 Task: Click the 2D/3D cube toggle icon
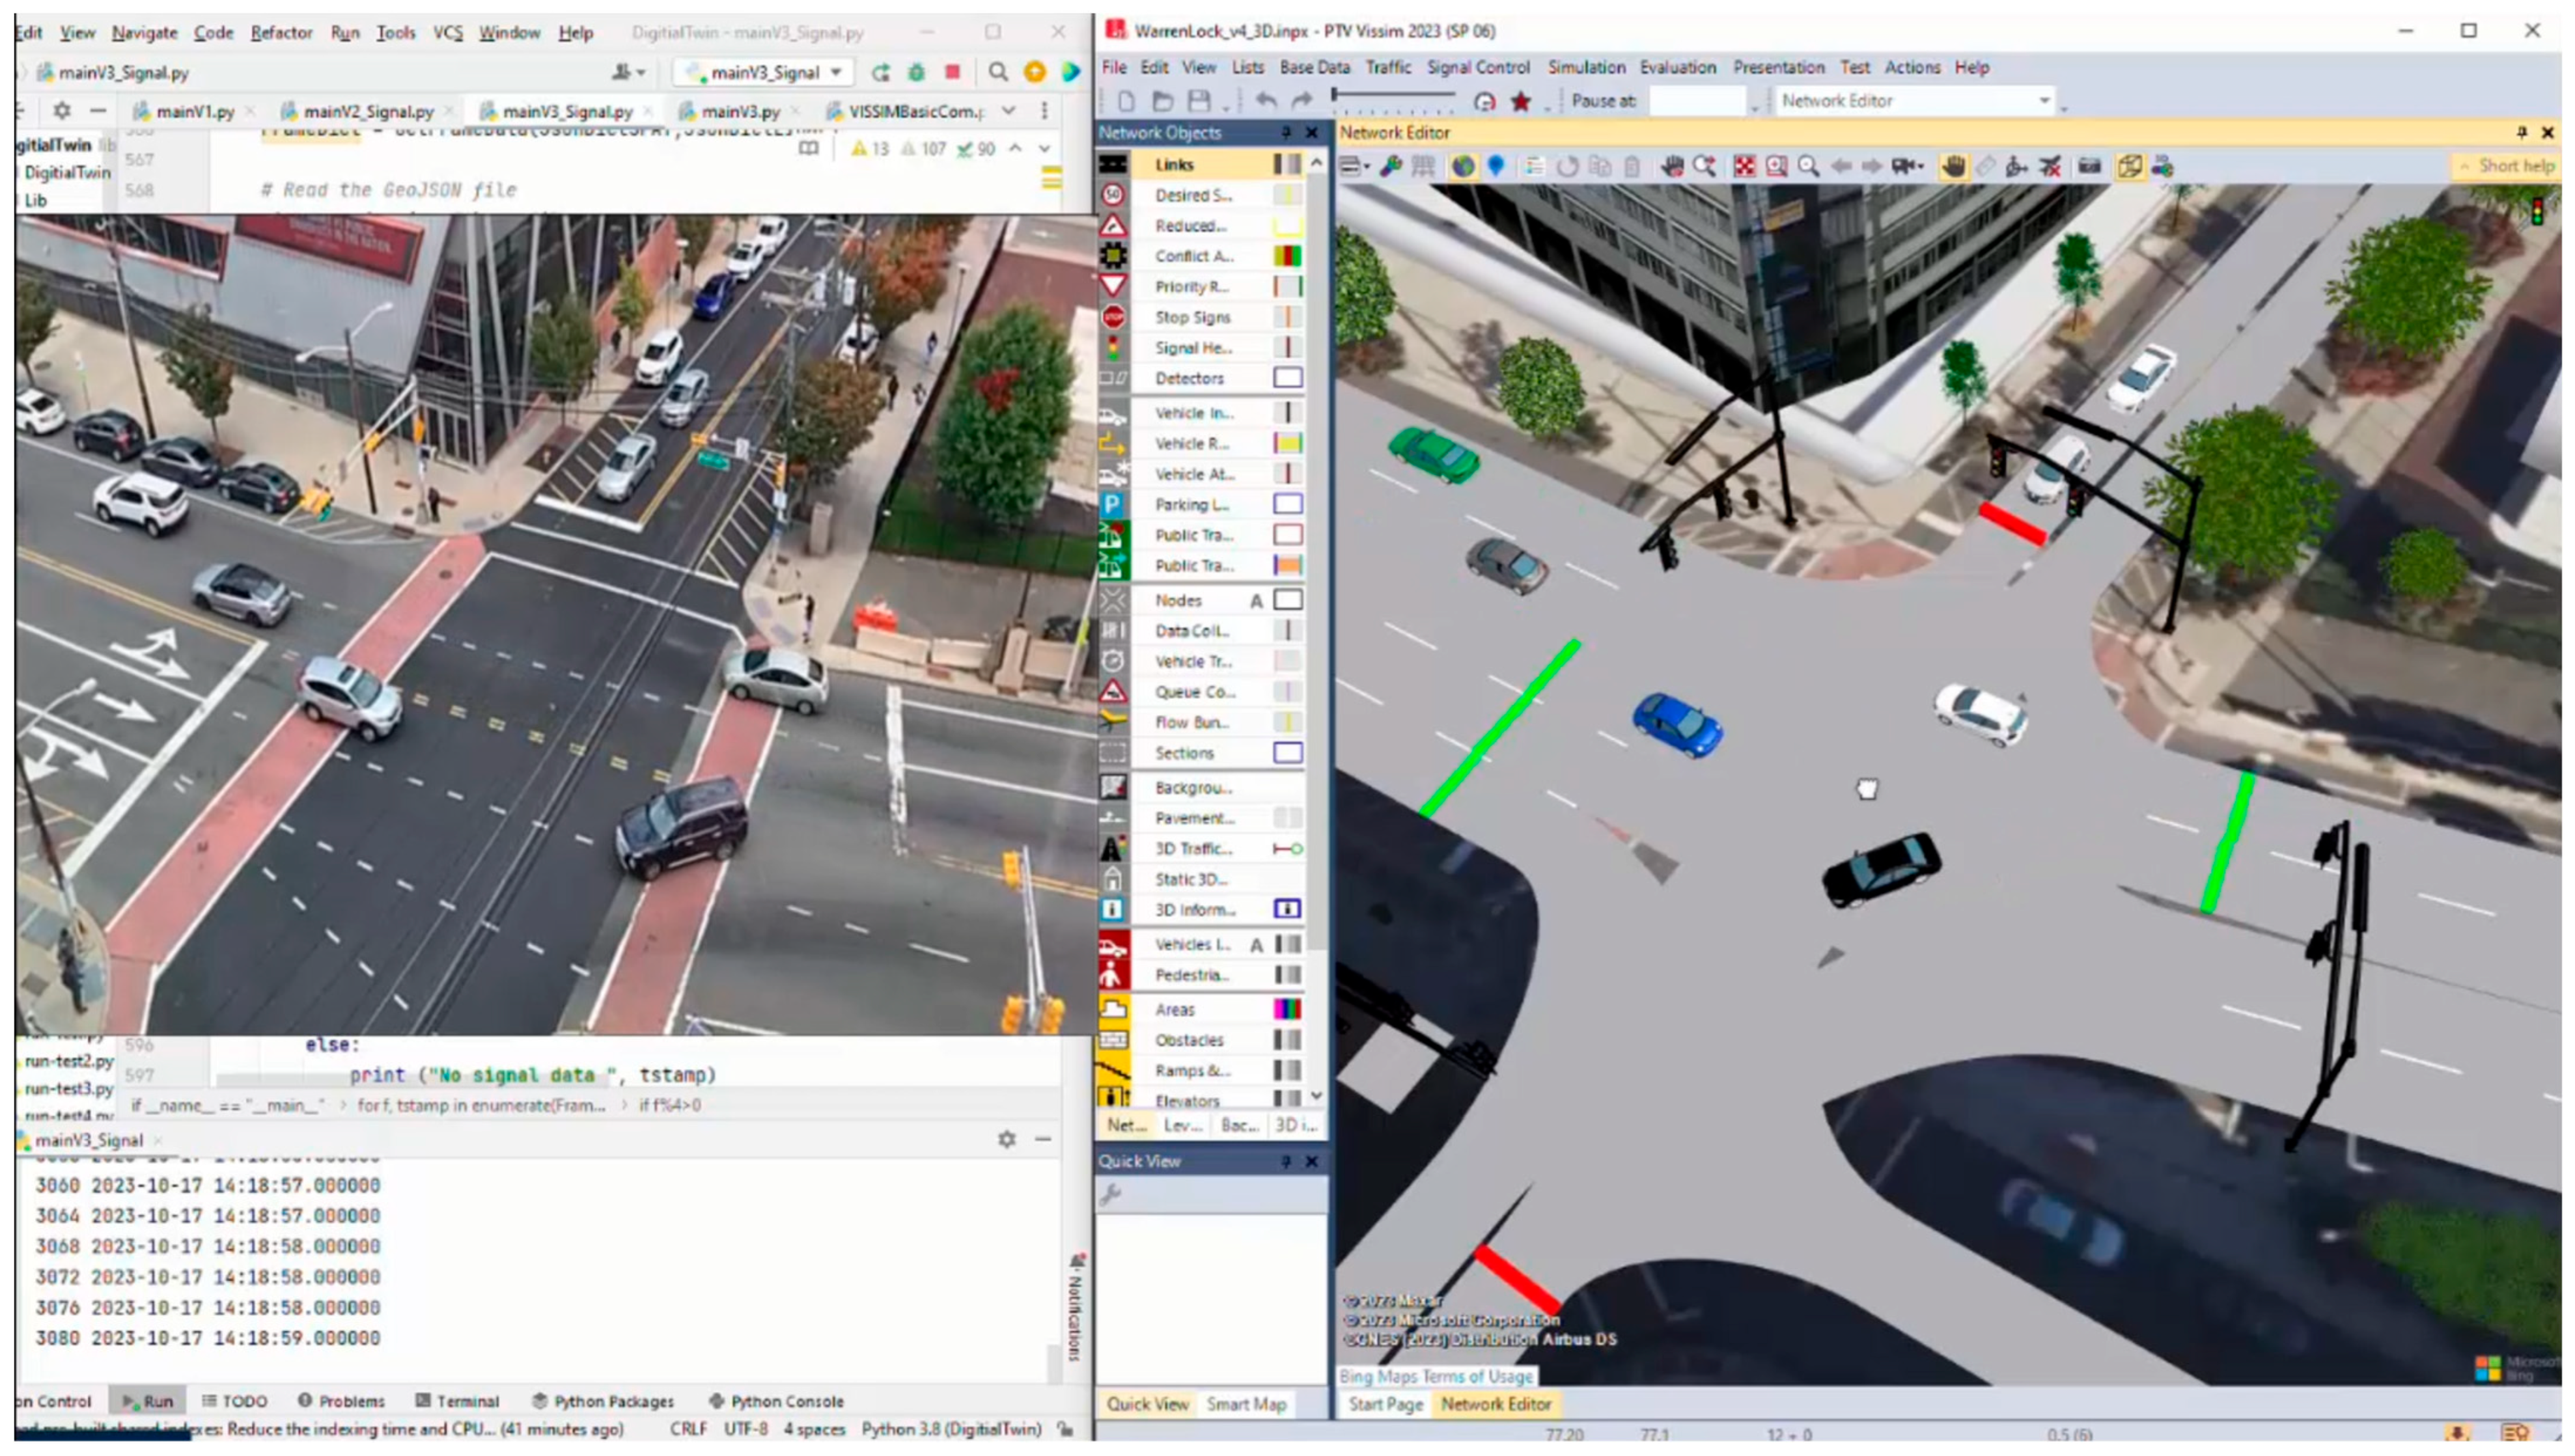[x=2129, y=167]
